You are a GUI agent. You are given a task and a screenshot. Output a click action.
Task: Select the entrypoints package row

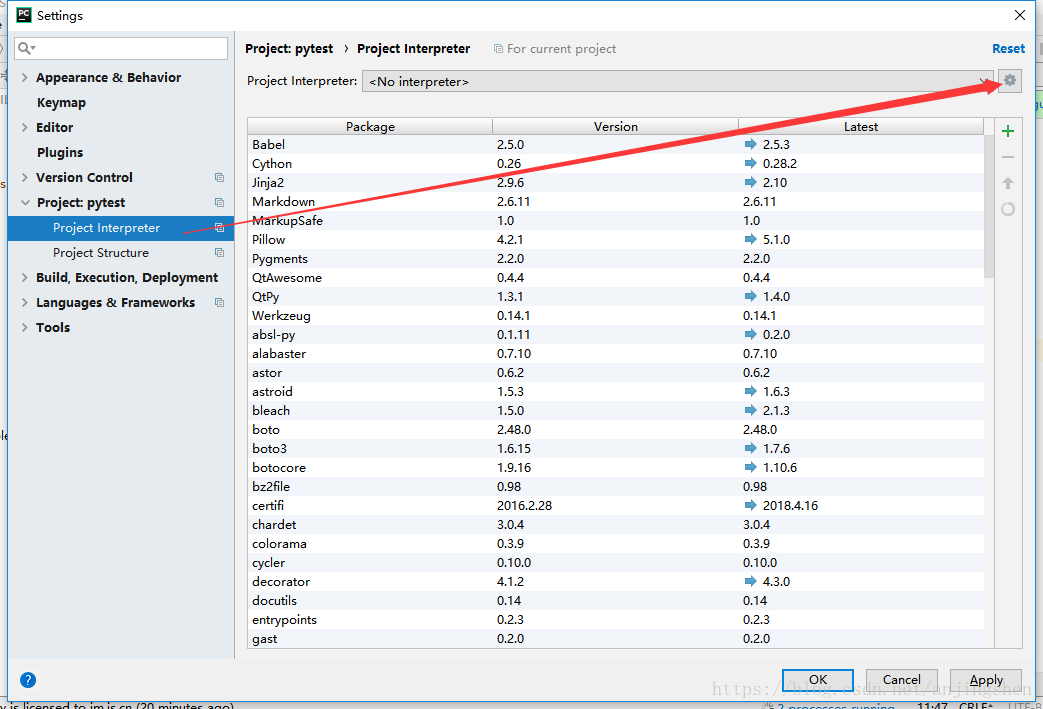click(x=616, y=619)
